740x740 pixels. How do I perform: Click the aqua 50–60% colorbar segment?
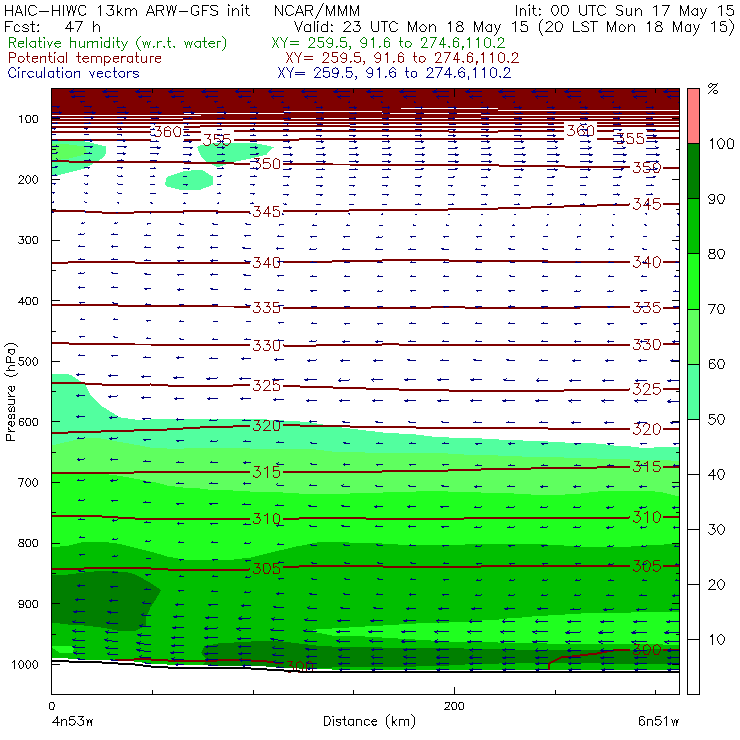pos(693,391)
